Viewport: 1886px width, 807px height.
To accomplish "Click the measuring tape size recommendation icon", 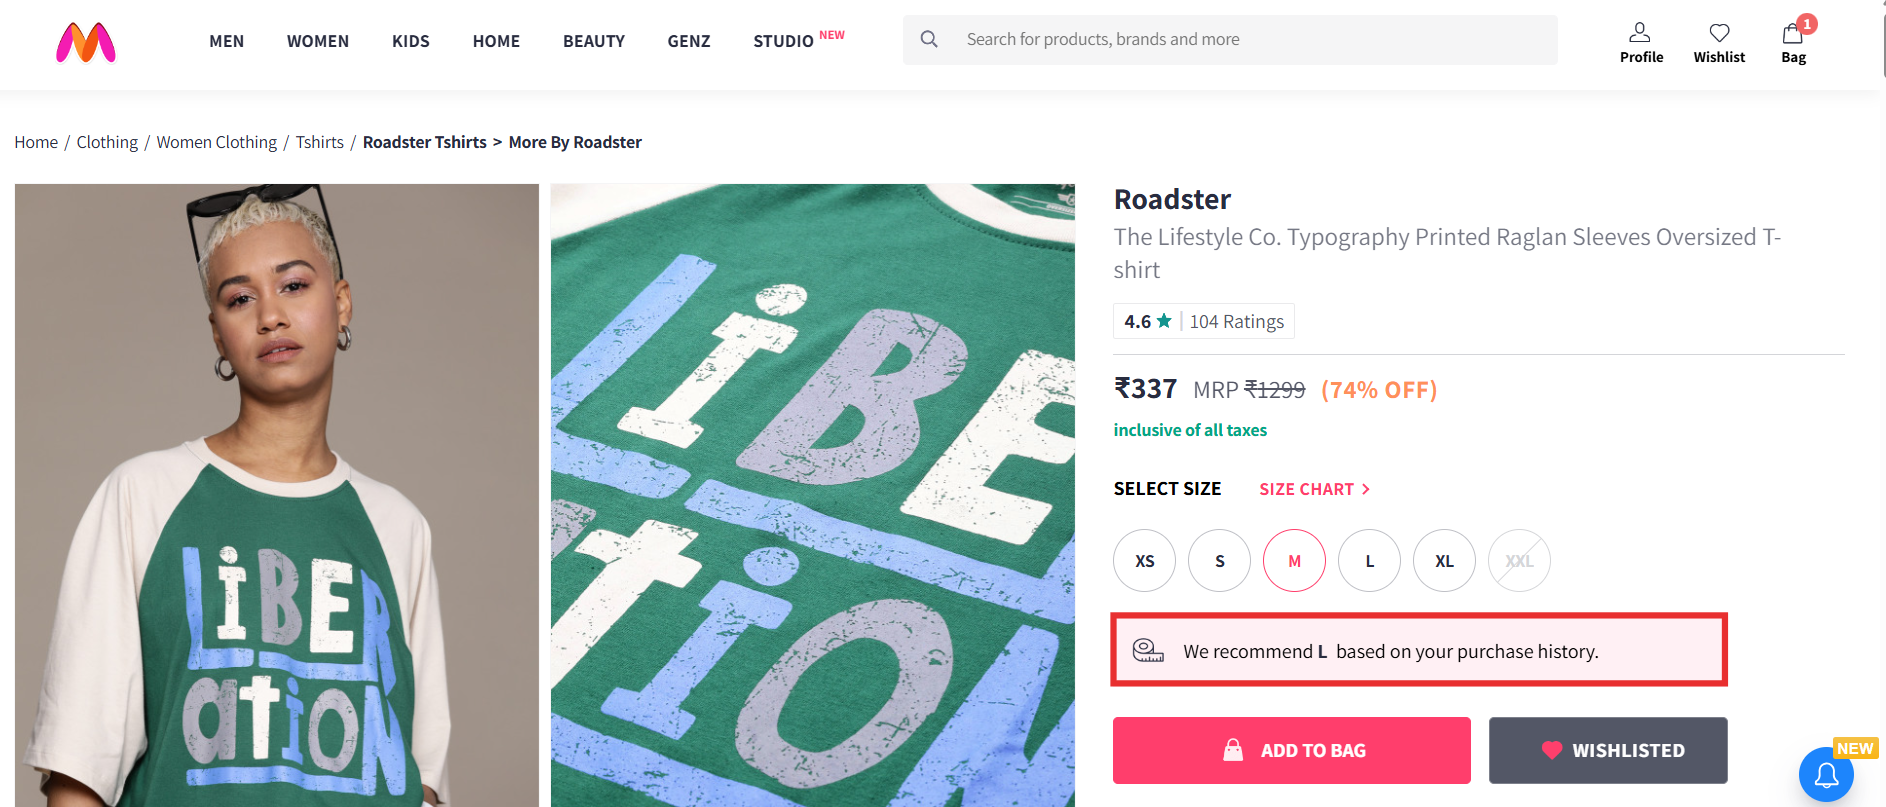I will tap(1148, 651).
